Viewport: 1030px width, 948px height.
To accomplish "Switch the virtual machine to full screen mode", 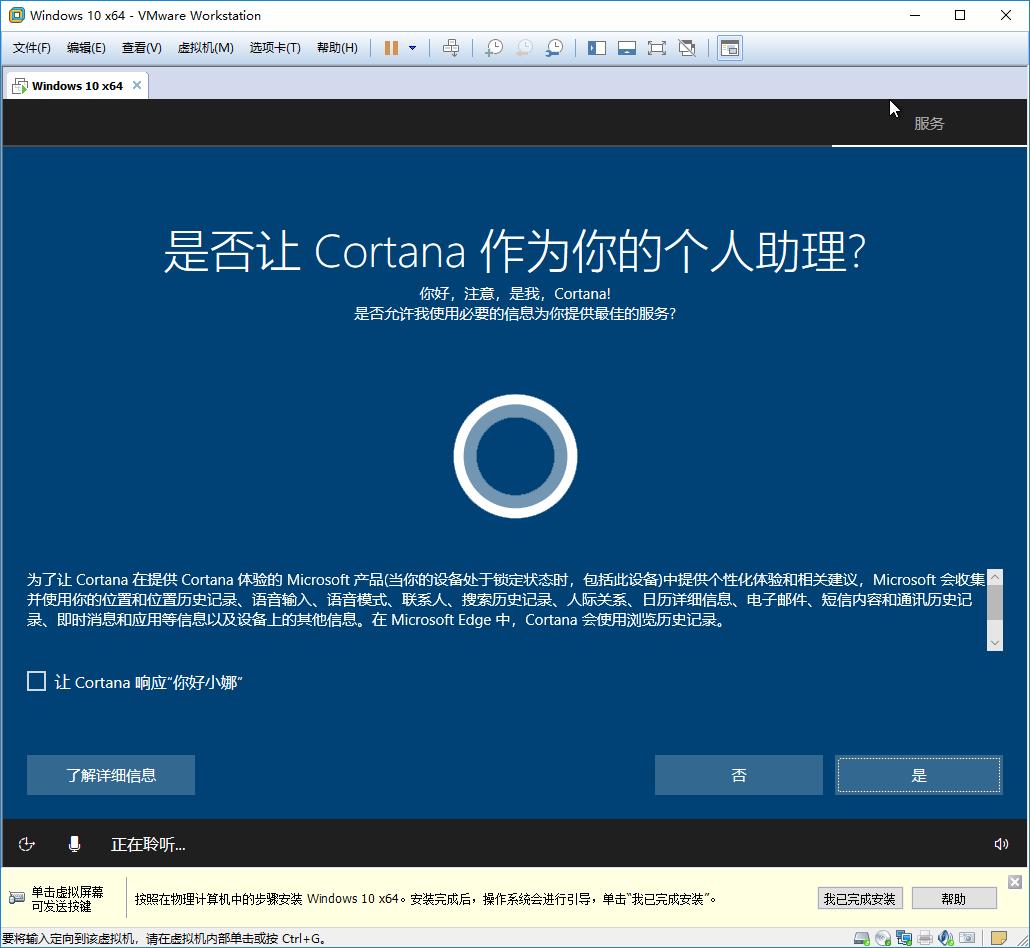I will coord(657,47).
